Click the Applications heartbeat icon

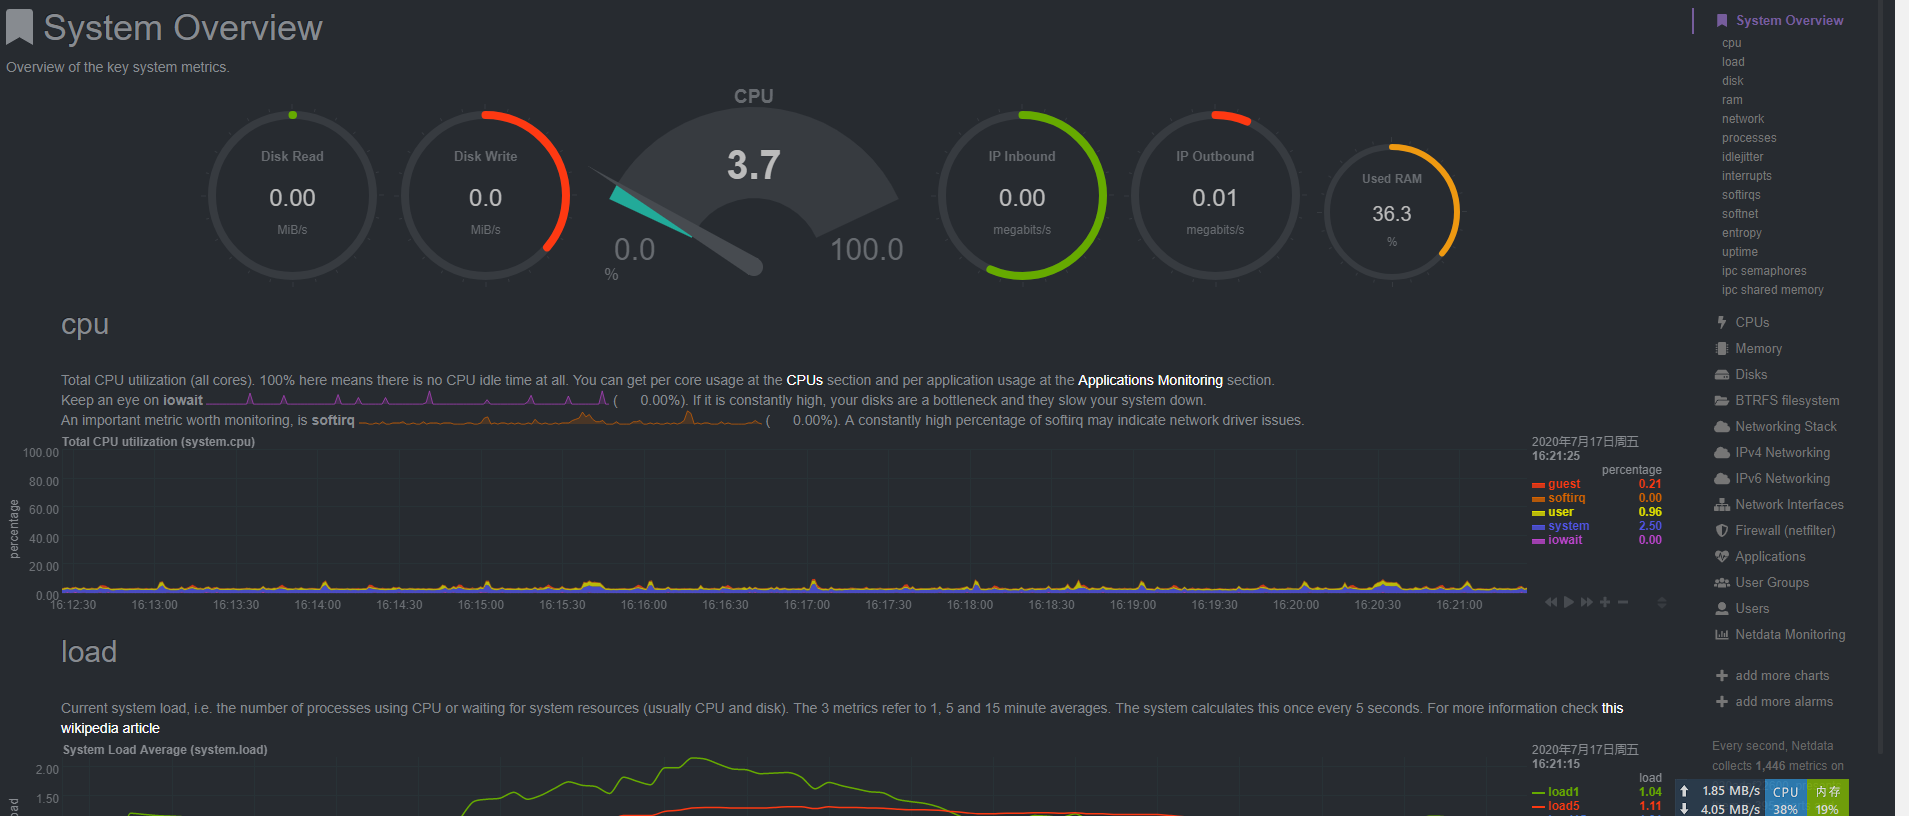(x=1721, y=556)
